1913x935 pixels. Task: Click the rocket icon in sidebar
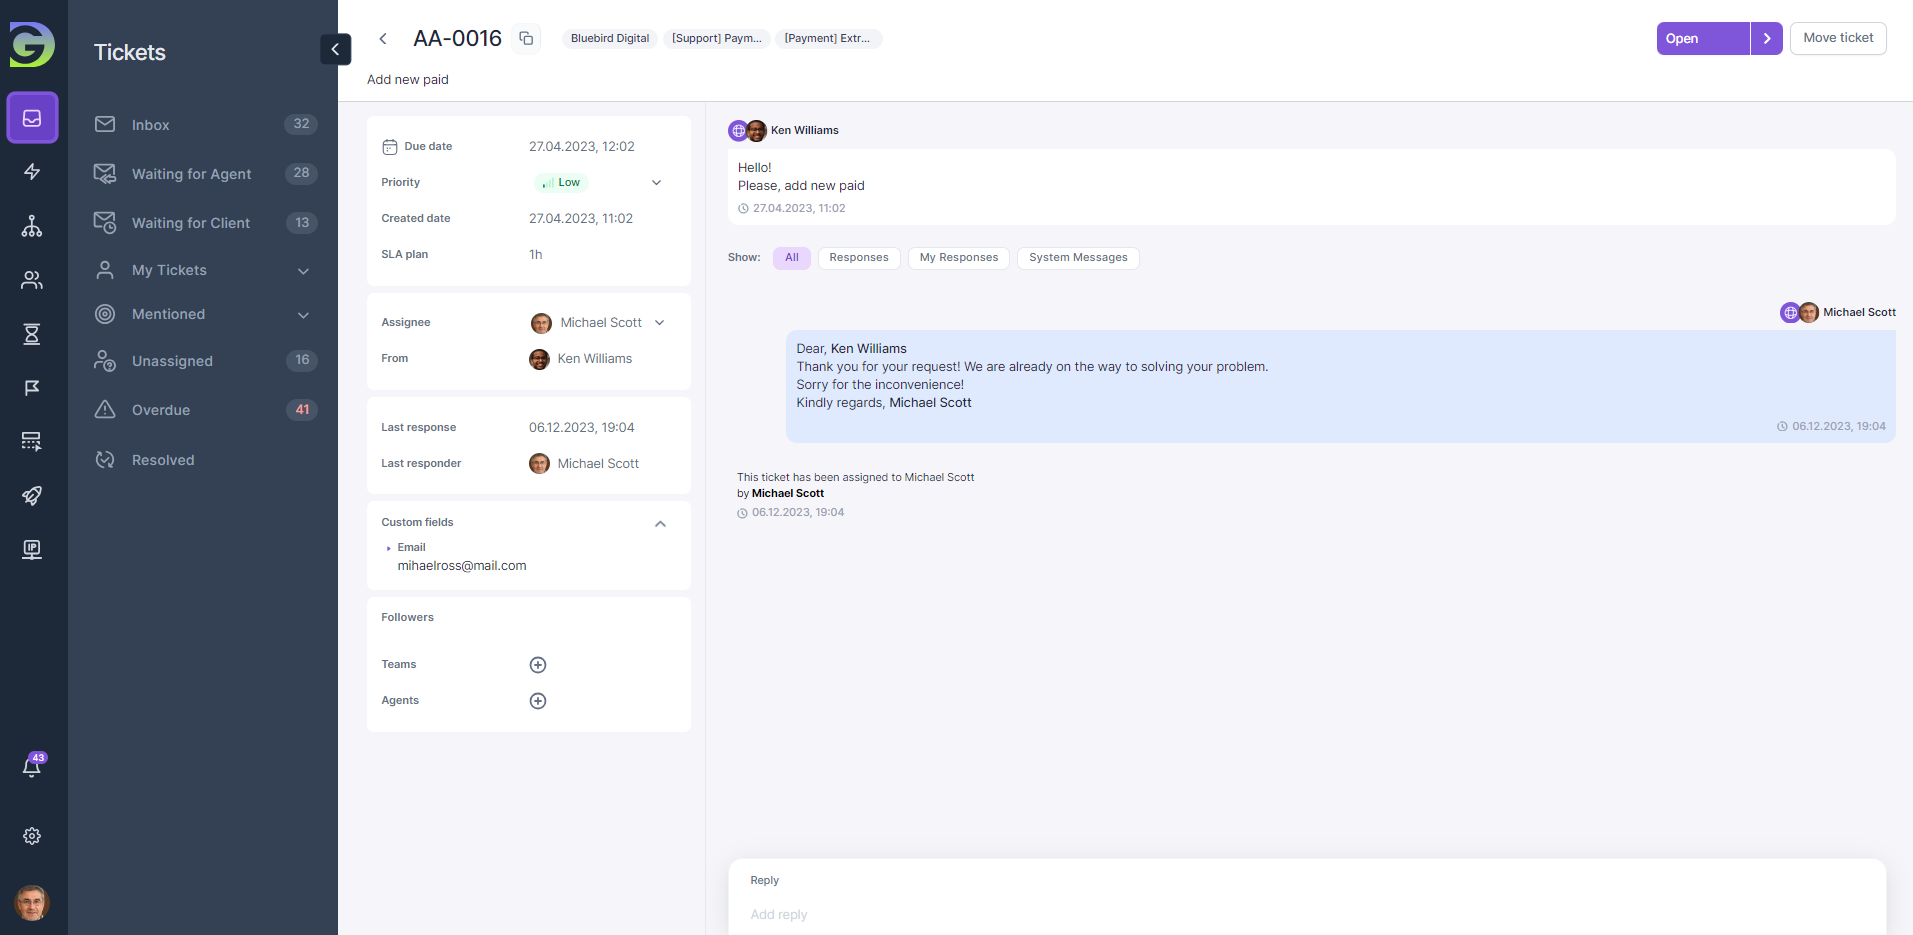pos(32,496)
